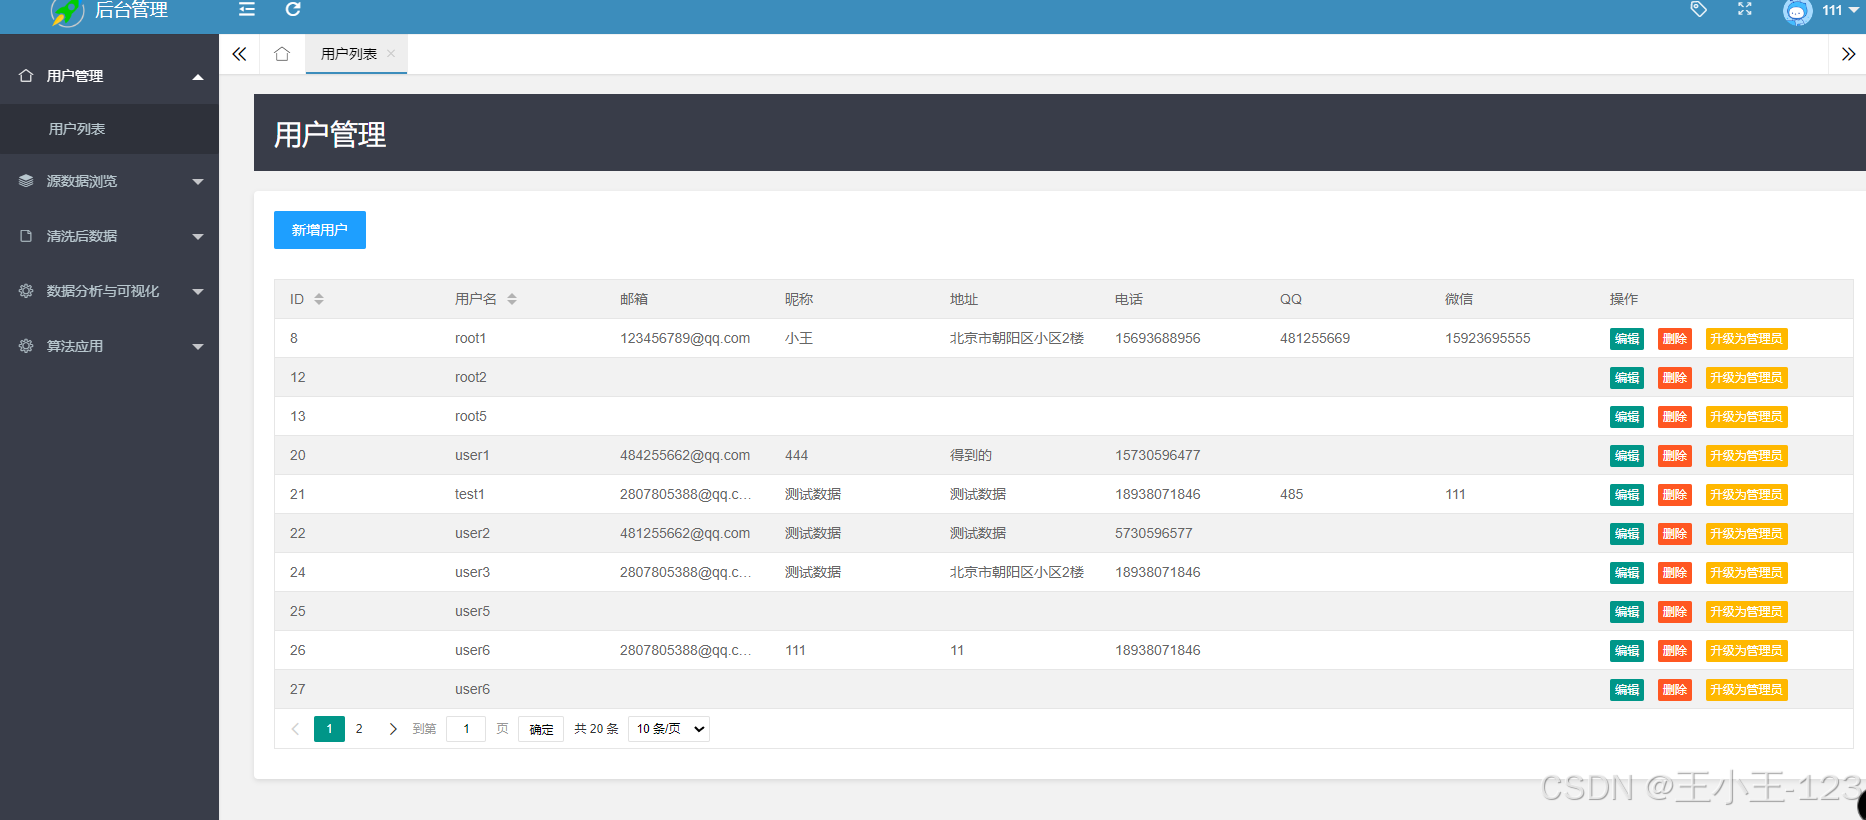
Task: Click the nickname 小王
Action: [799, 338]
